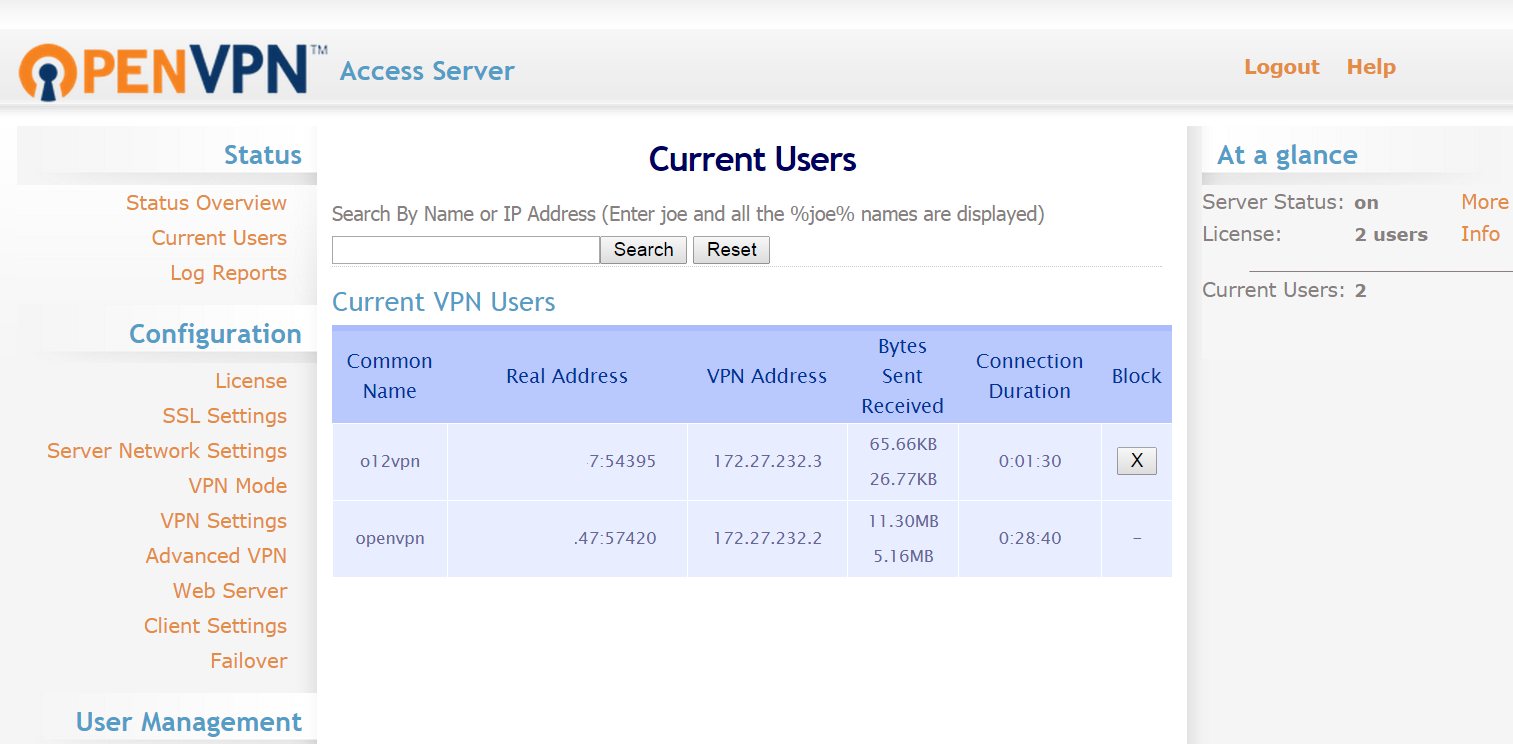
Task: Open Server Network Settings
Action: 167,451
